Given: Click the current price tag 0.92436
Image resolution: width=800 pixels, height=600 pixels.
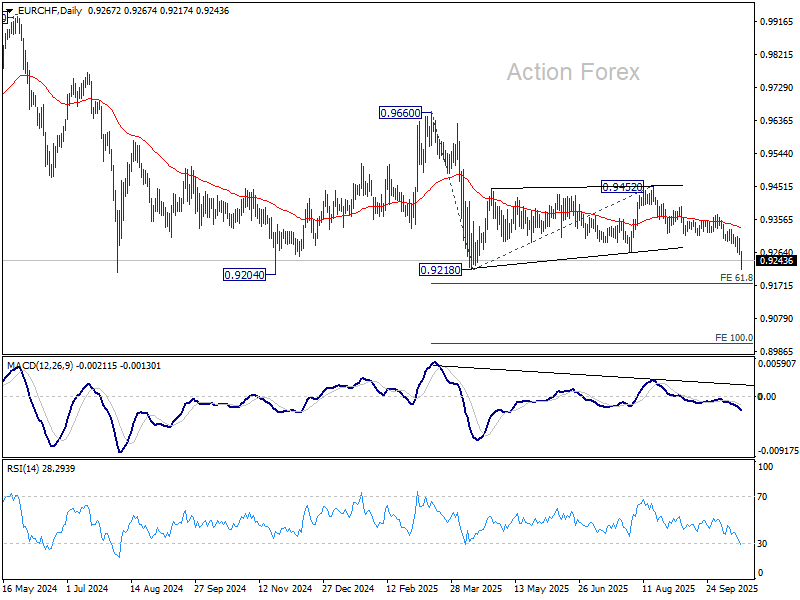Looking at the screenshot, I should [x=776, y=261].
